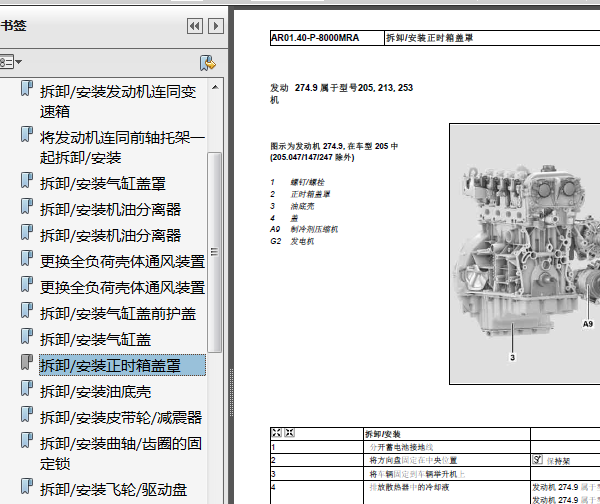This screenshot has width=600, height=504.
Task: Open bookmark 拆卸/安装发动机连同变速箱
Action: 118,101
